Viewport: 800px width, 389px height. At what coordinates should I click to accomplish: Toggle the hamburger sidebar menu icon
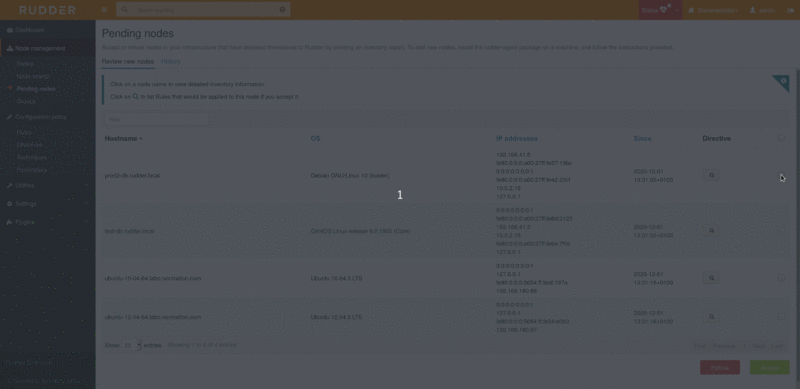click(x=104, y=10)
